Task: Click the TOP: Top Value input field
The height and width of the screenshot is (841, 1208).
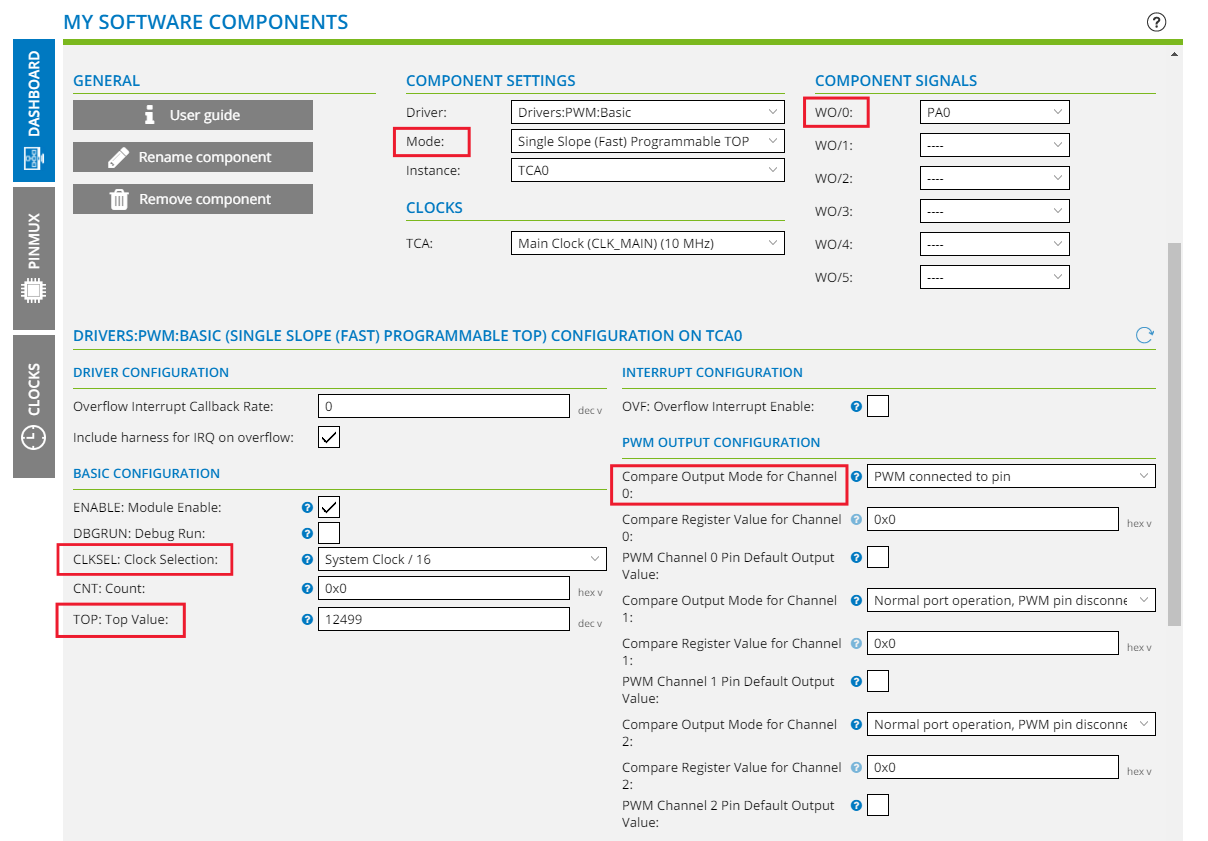Action: coord(444,619)
